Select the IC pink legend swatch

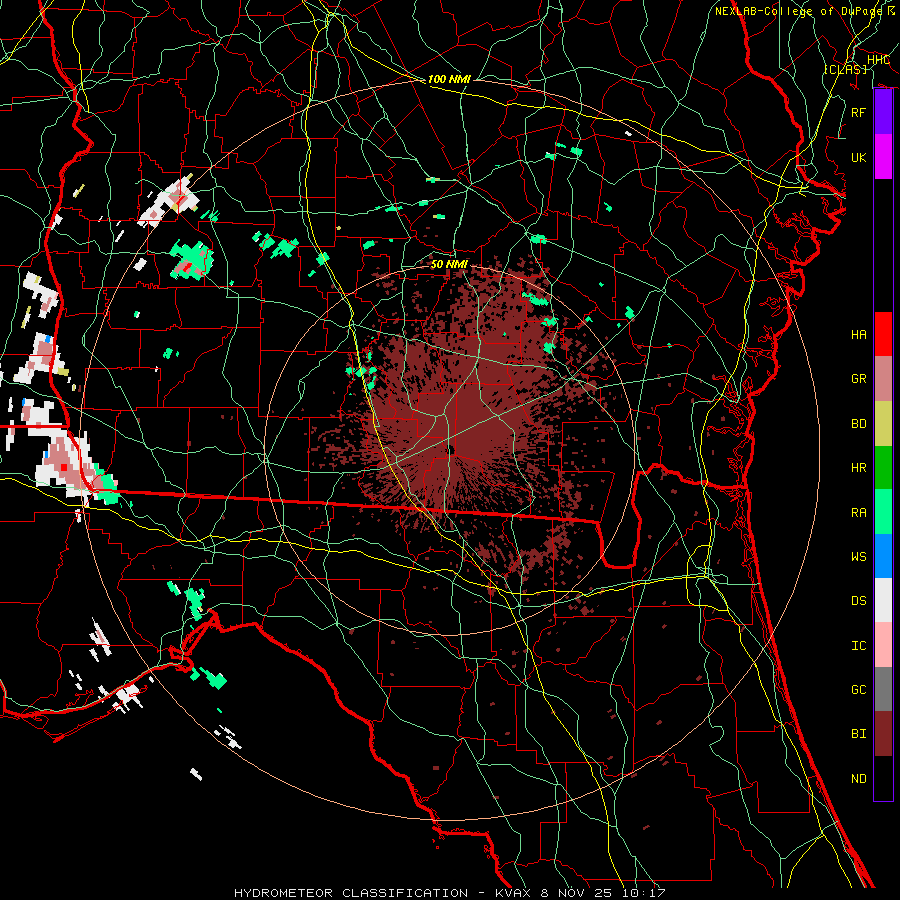(883, 645)
